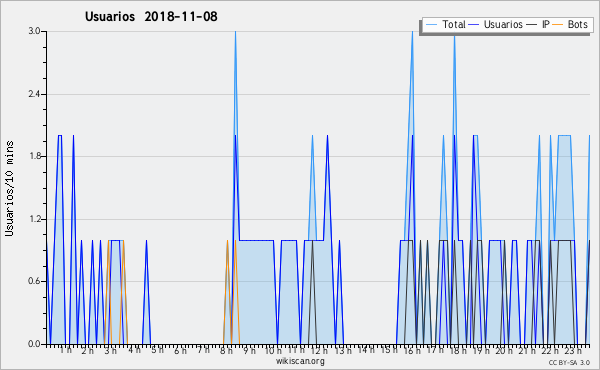Click the y-axis value 0.6

point(34,281)
